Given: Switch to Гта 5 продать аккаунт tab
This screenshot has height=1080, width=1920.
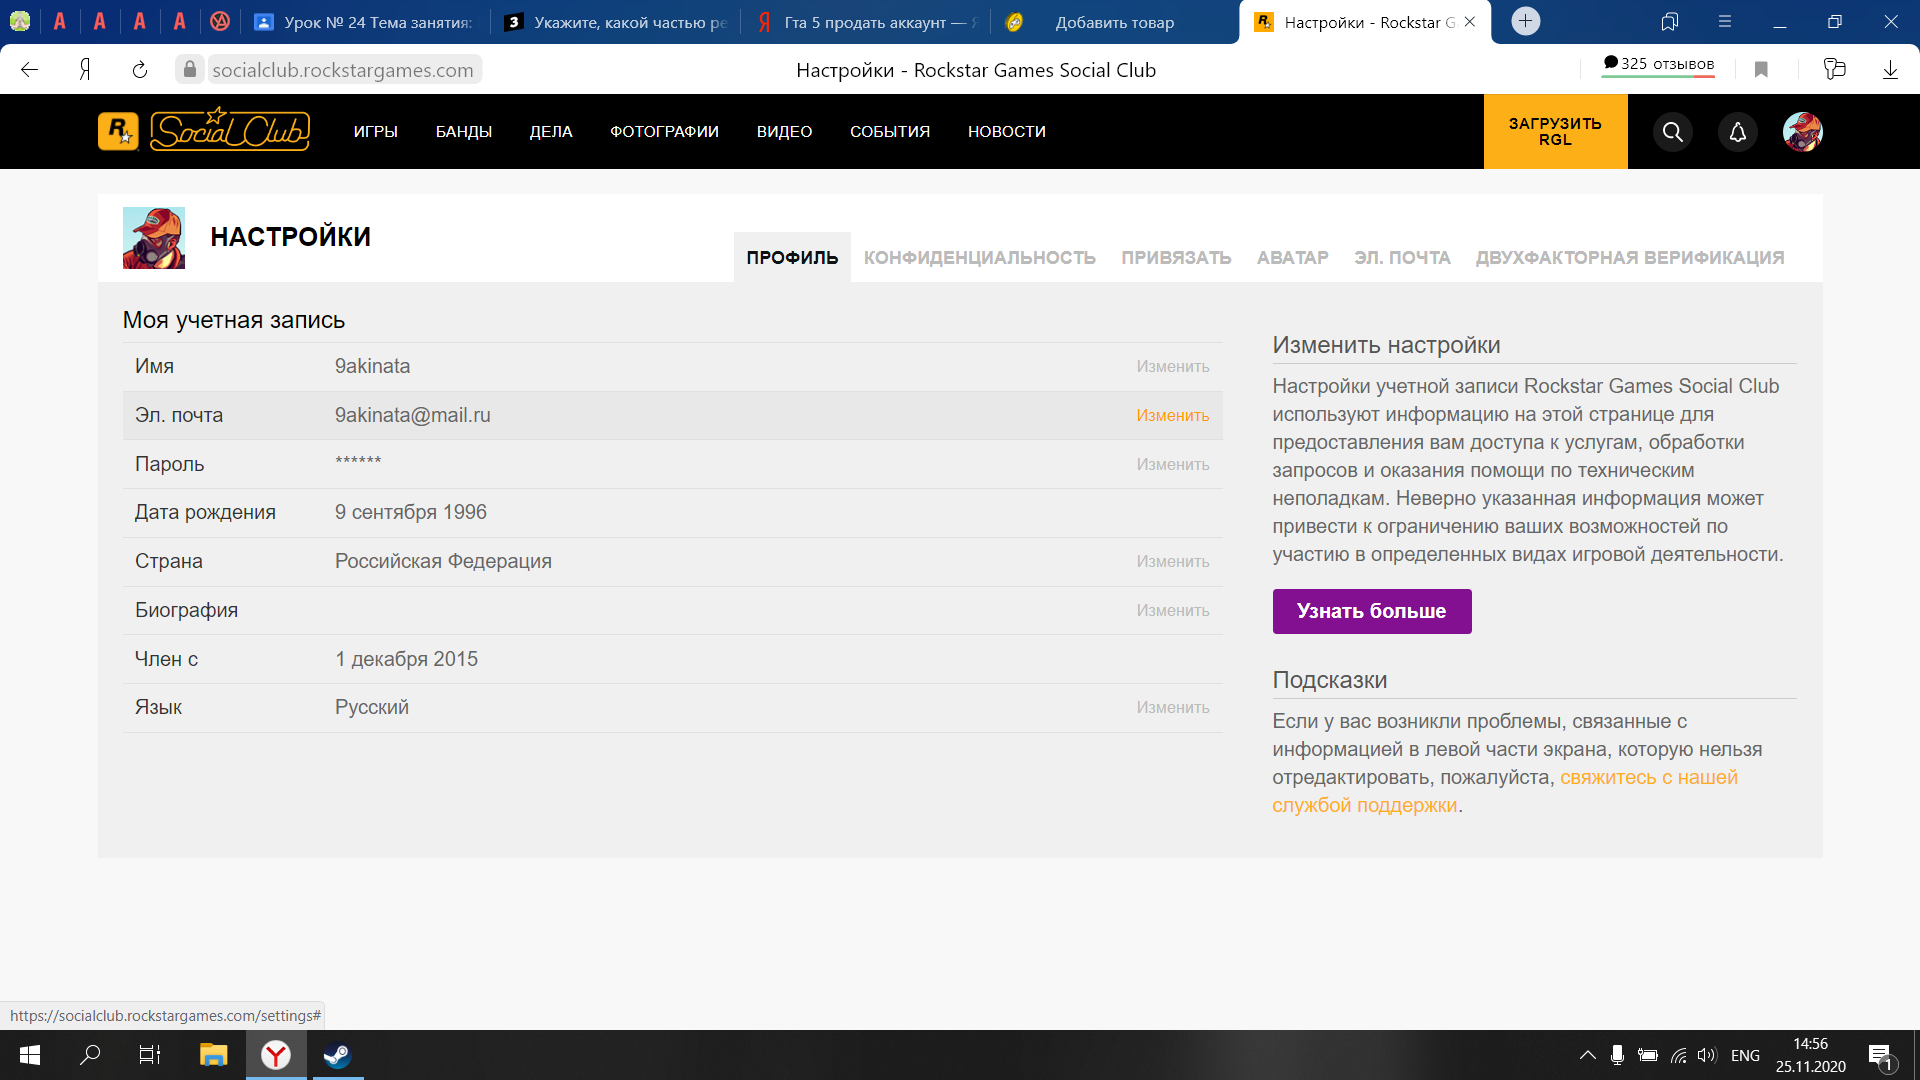Looking at the screenshot, I should pyautogui.click(x=867, y=22).
